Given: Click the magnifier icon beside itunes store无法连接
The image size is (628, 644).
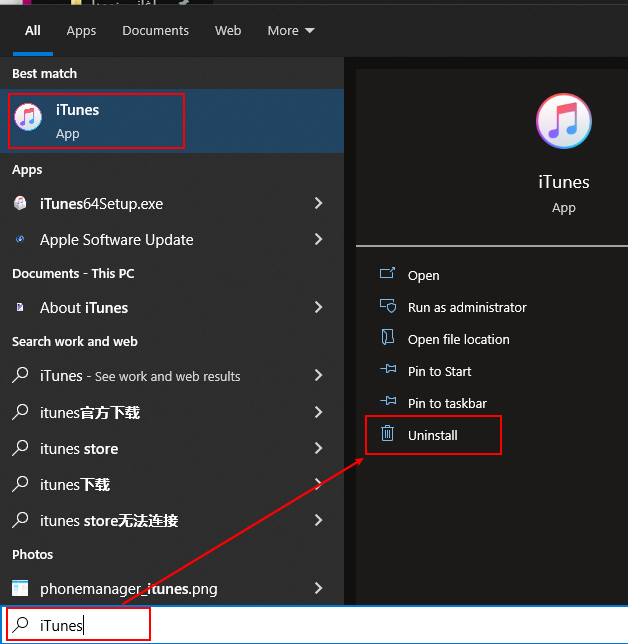Looking at the screenshot, I should coord(20,520).
